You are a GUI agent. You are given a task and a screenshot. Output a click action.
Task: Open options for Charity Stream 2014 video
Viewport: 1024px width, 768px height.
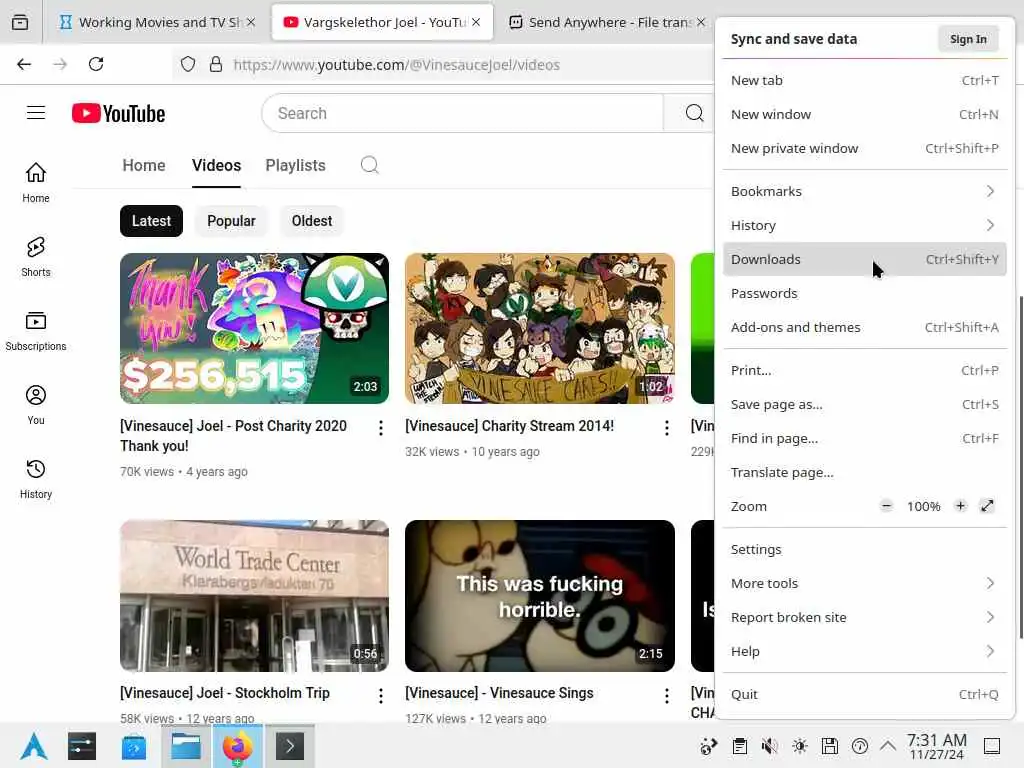666,428
